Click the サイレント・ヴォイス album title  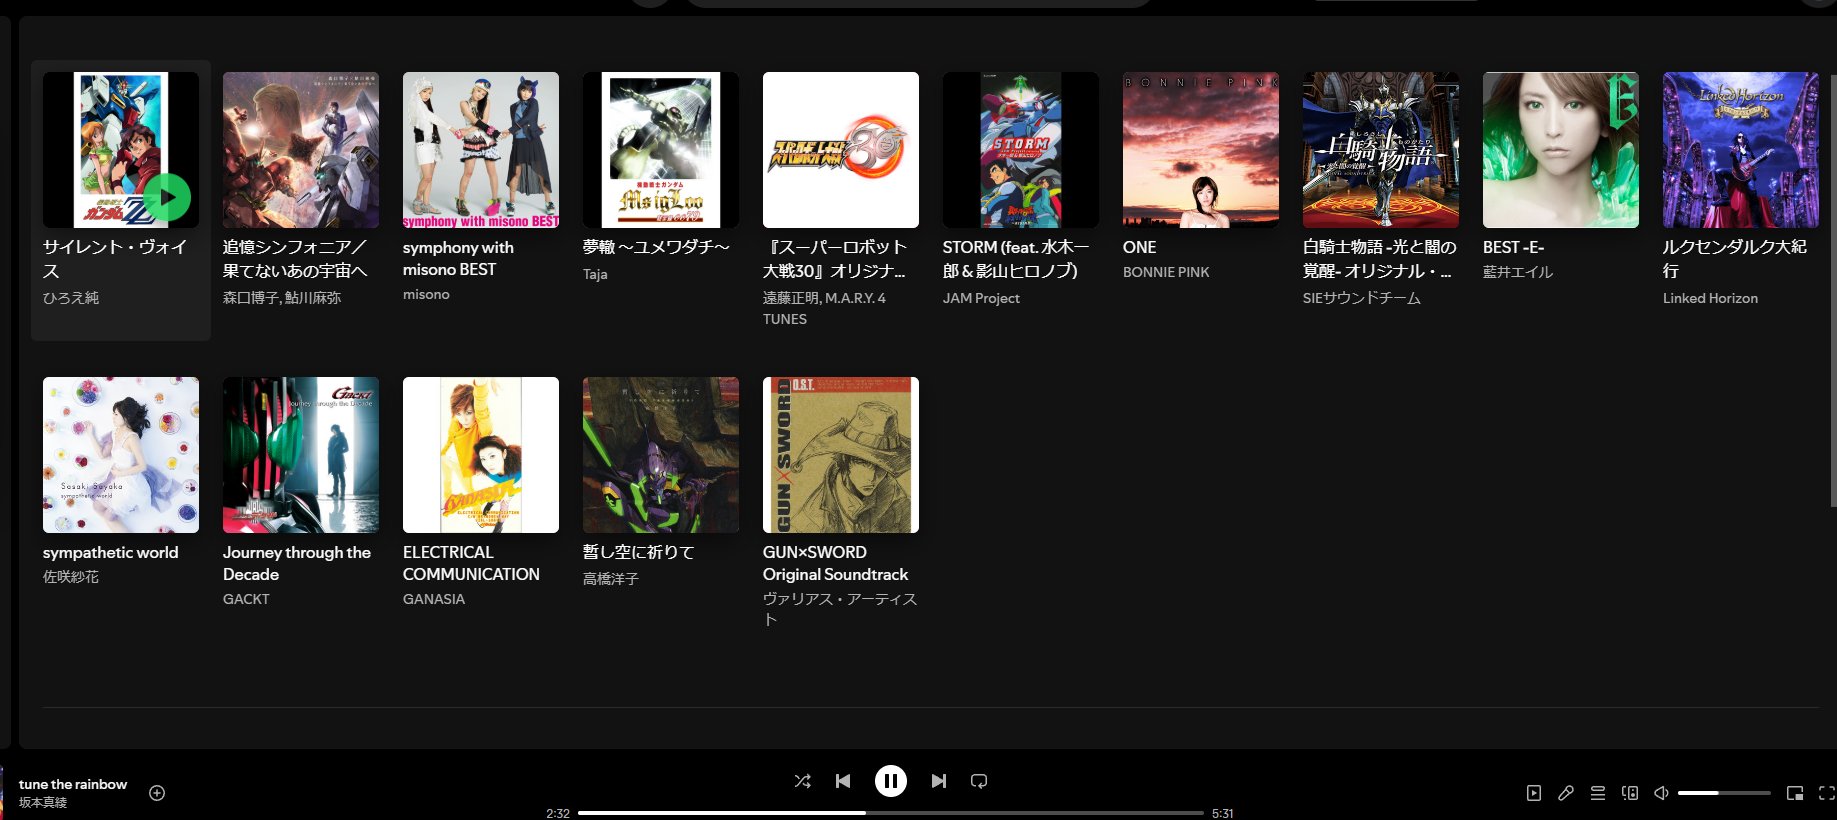click(x=115, y=258)
